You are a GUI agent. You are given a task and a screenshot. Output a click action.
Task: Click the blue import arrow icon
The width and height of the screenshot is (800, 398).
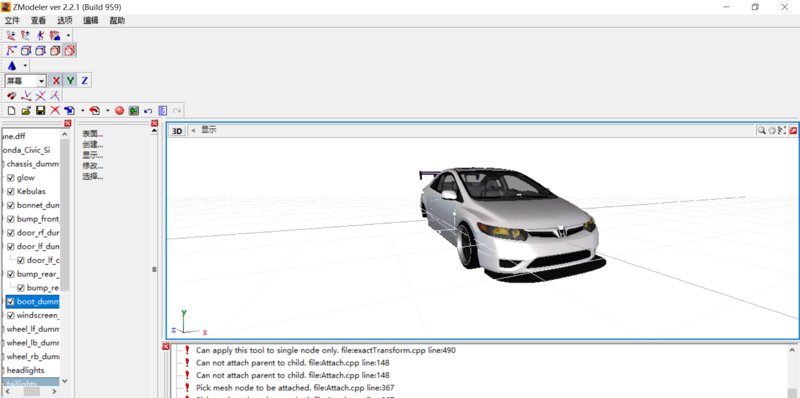pos(69,110)
